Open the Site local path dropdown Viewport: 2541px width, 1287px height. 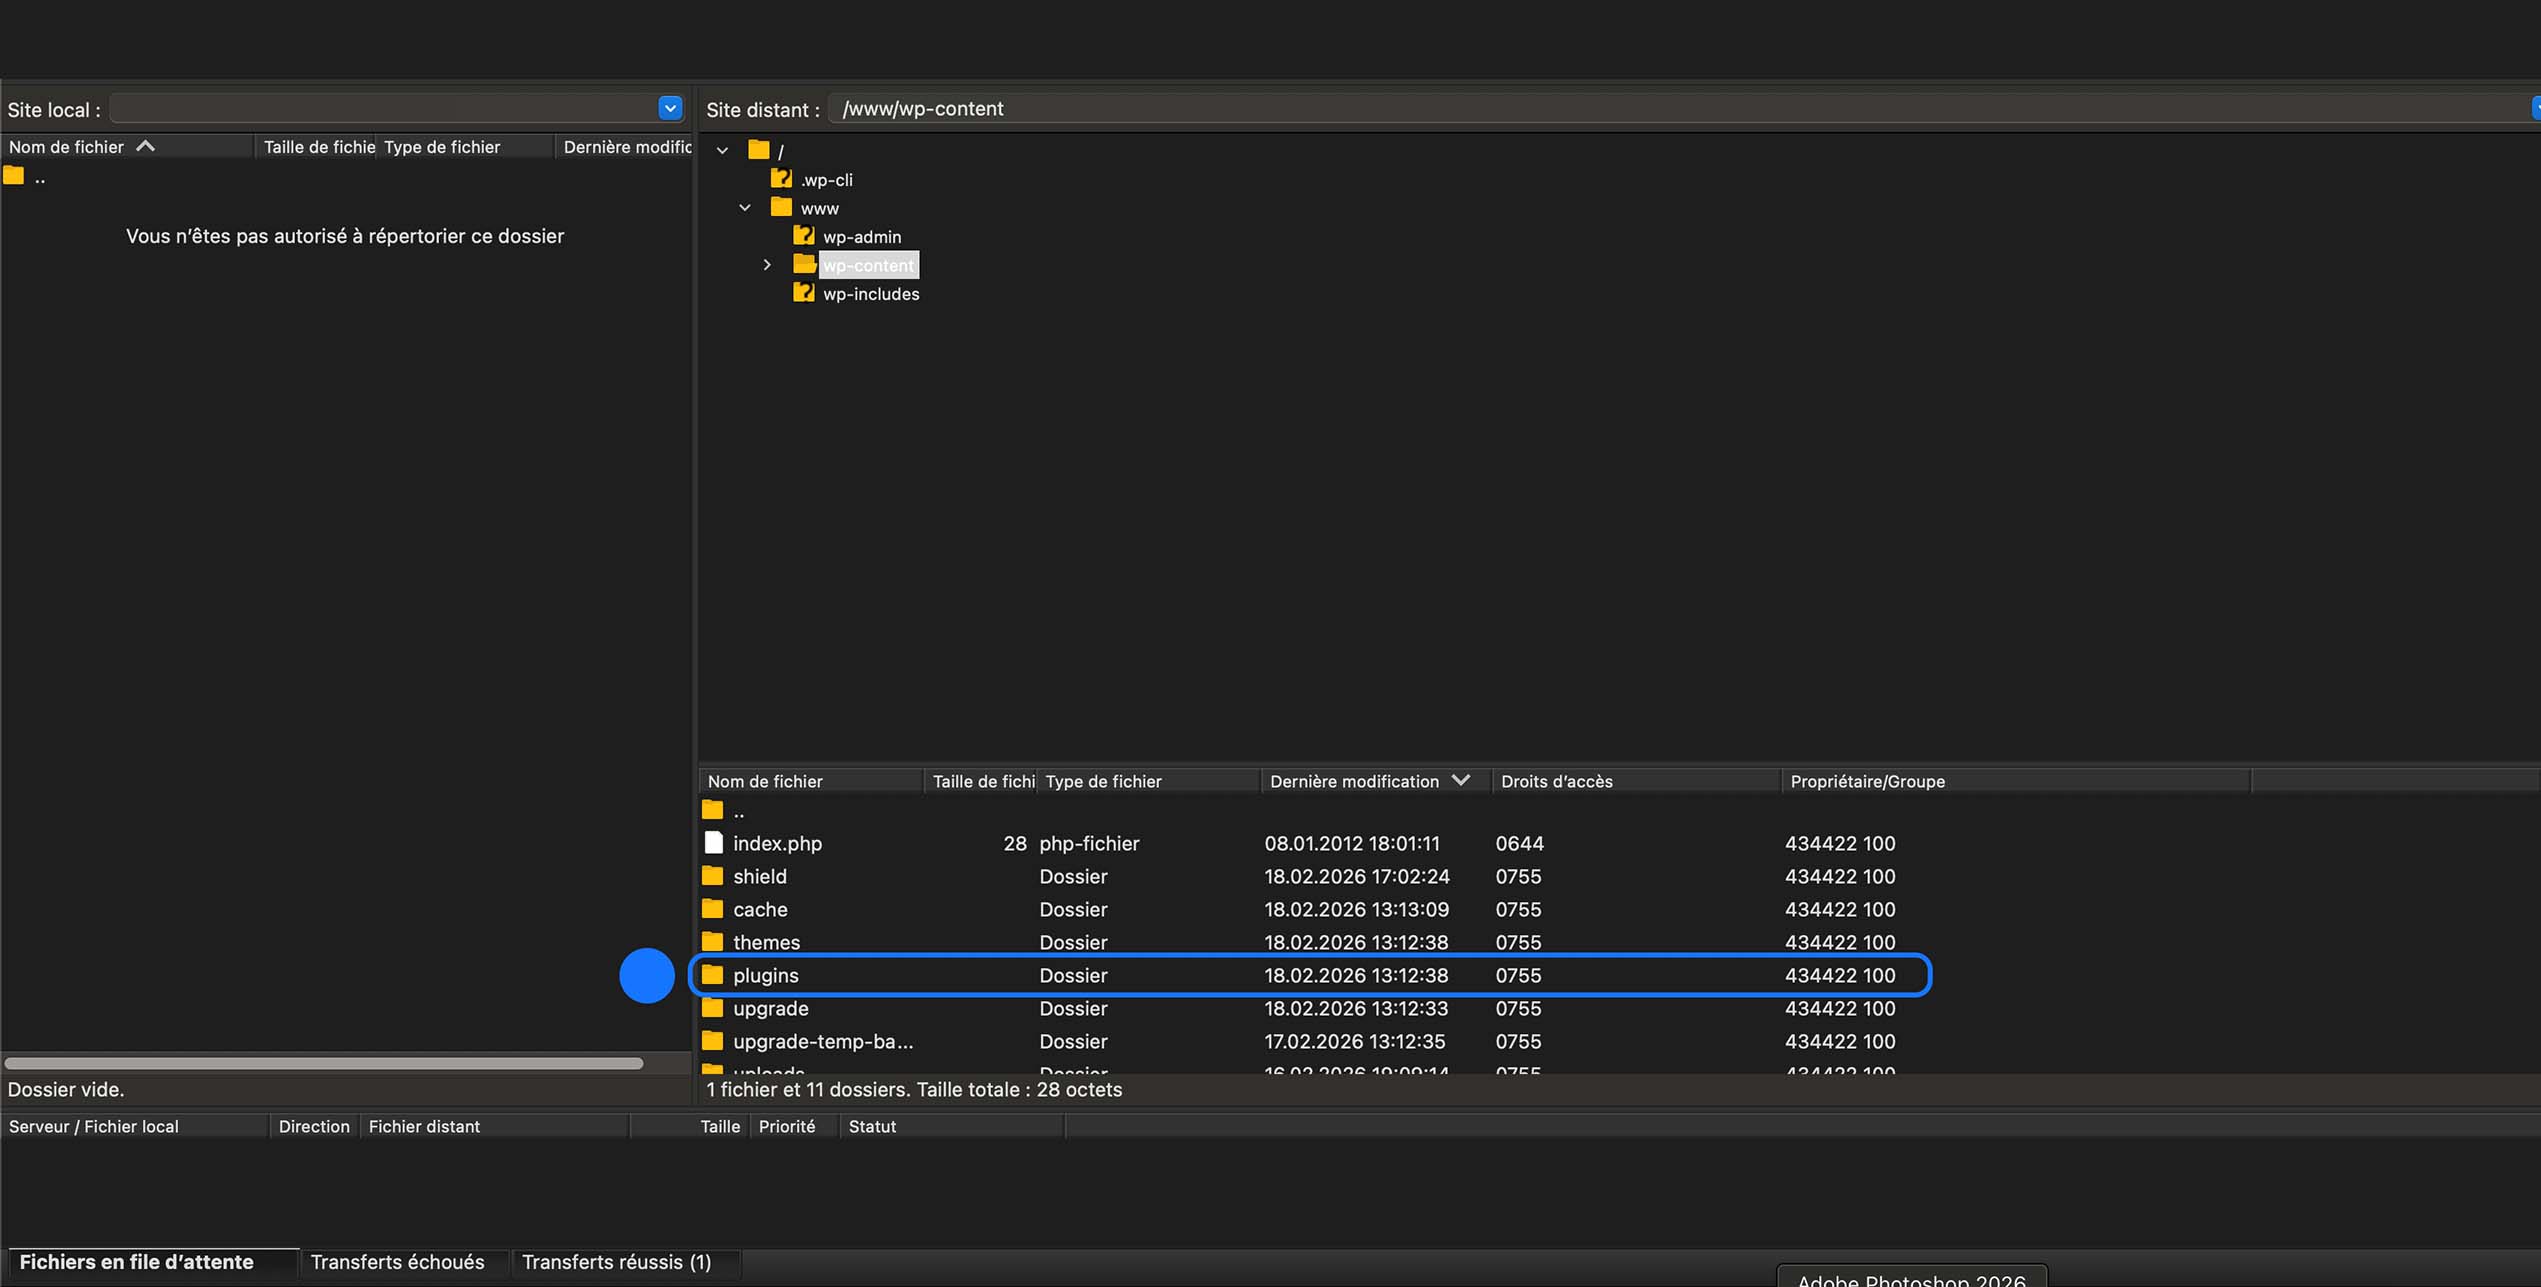click(x=670, y=108)
